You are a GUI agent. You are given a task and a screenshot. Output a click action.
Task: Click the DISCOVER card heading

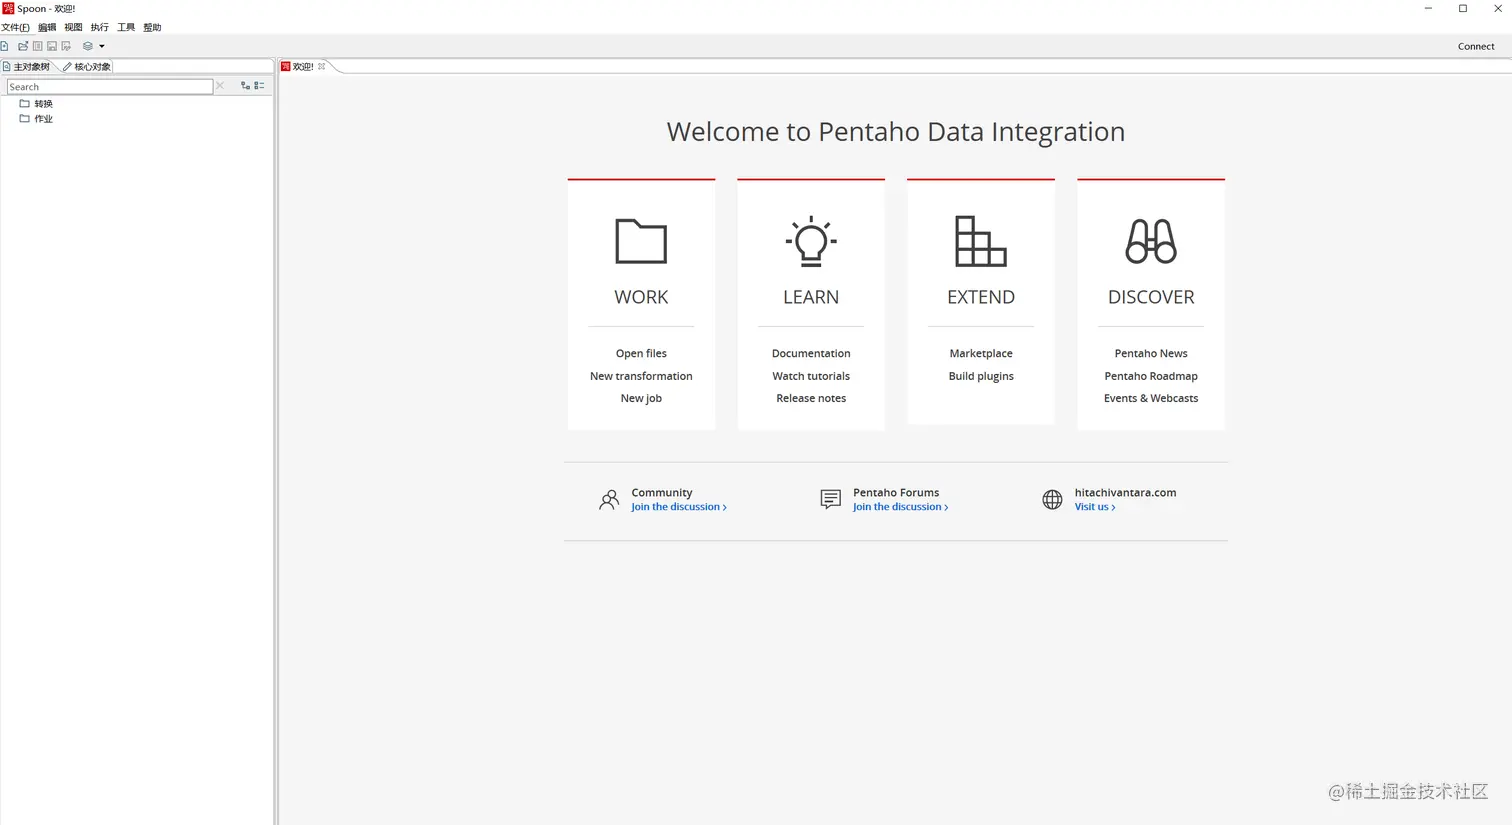tap(1151, 297)
